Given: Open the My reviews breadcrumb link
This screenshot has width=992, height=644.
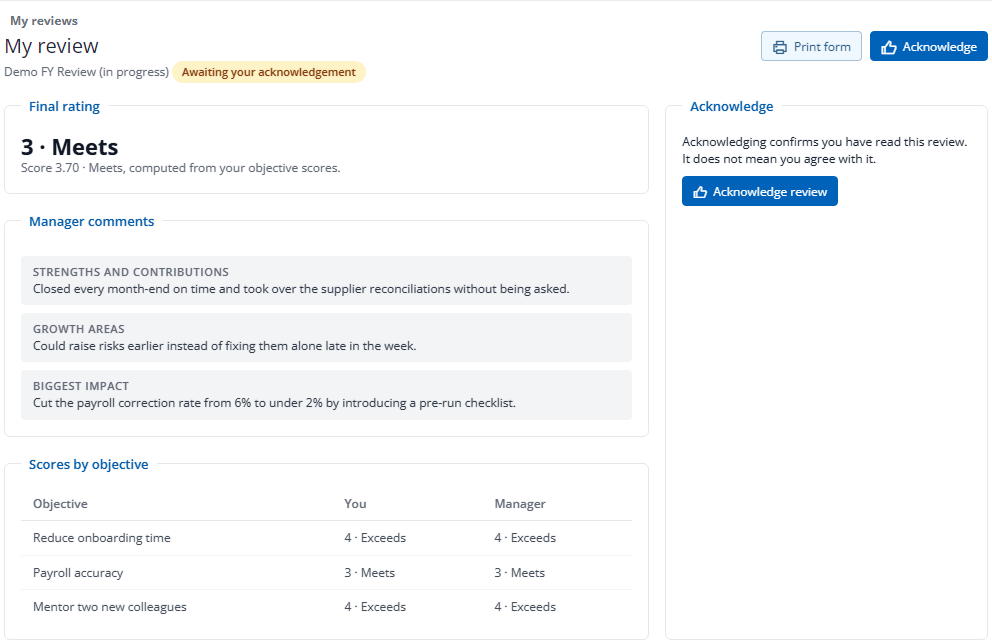Looking at the screenshot, I should tap(44, 21).
